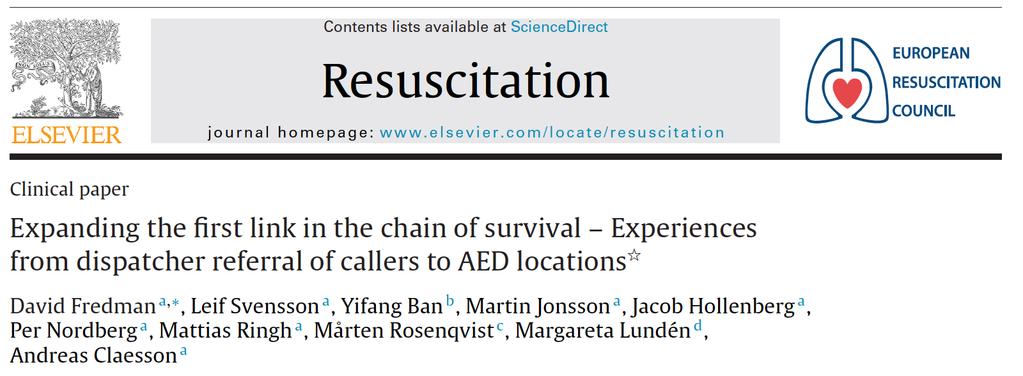The height and width of the screenshot is (376, 1023).
Task: Click the Clinical paper section label
Action: pyautogui.click(x=70, y=190)
